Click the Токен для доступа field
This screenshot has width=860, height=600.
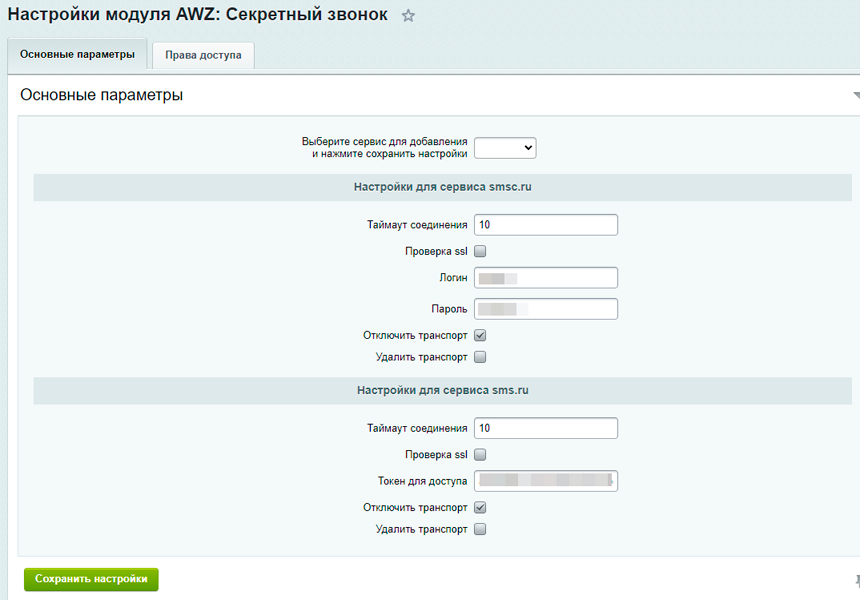tap(545, 480)
